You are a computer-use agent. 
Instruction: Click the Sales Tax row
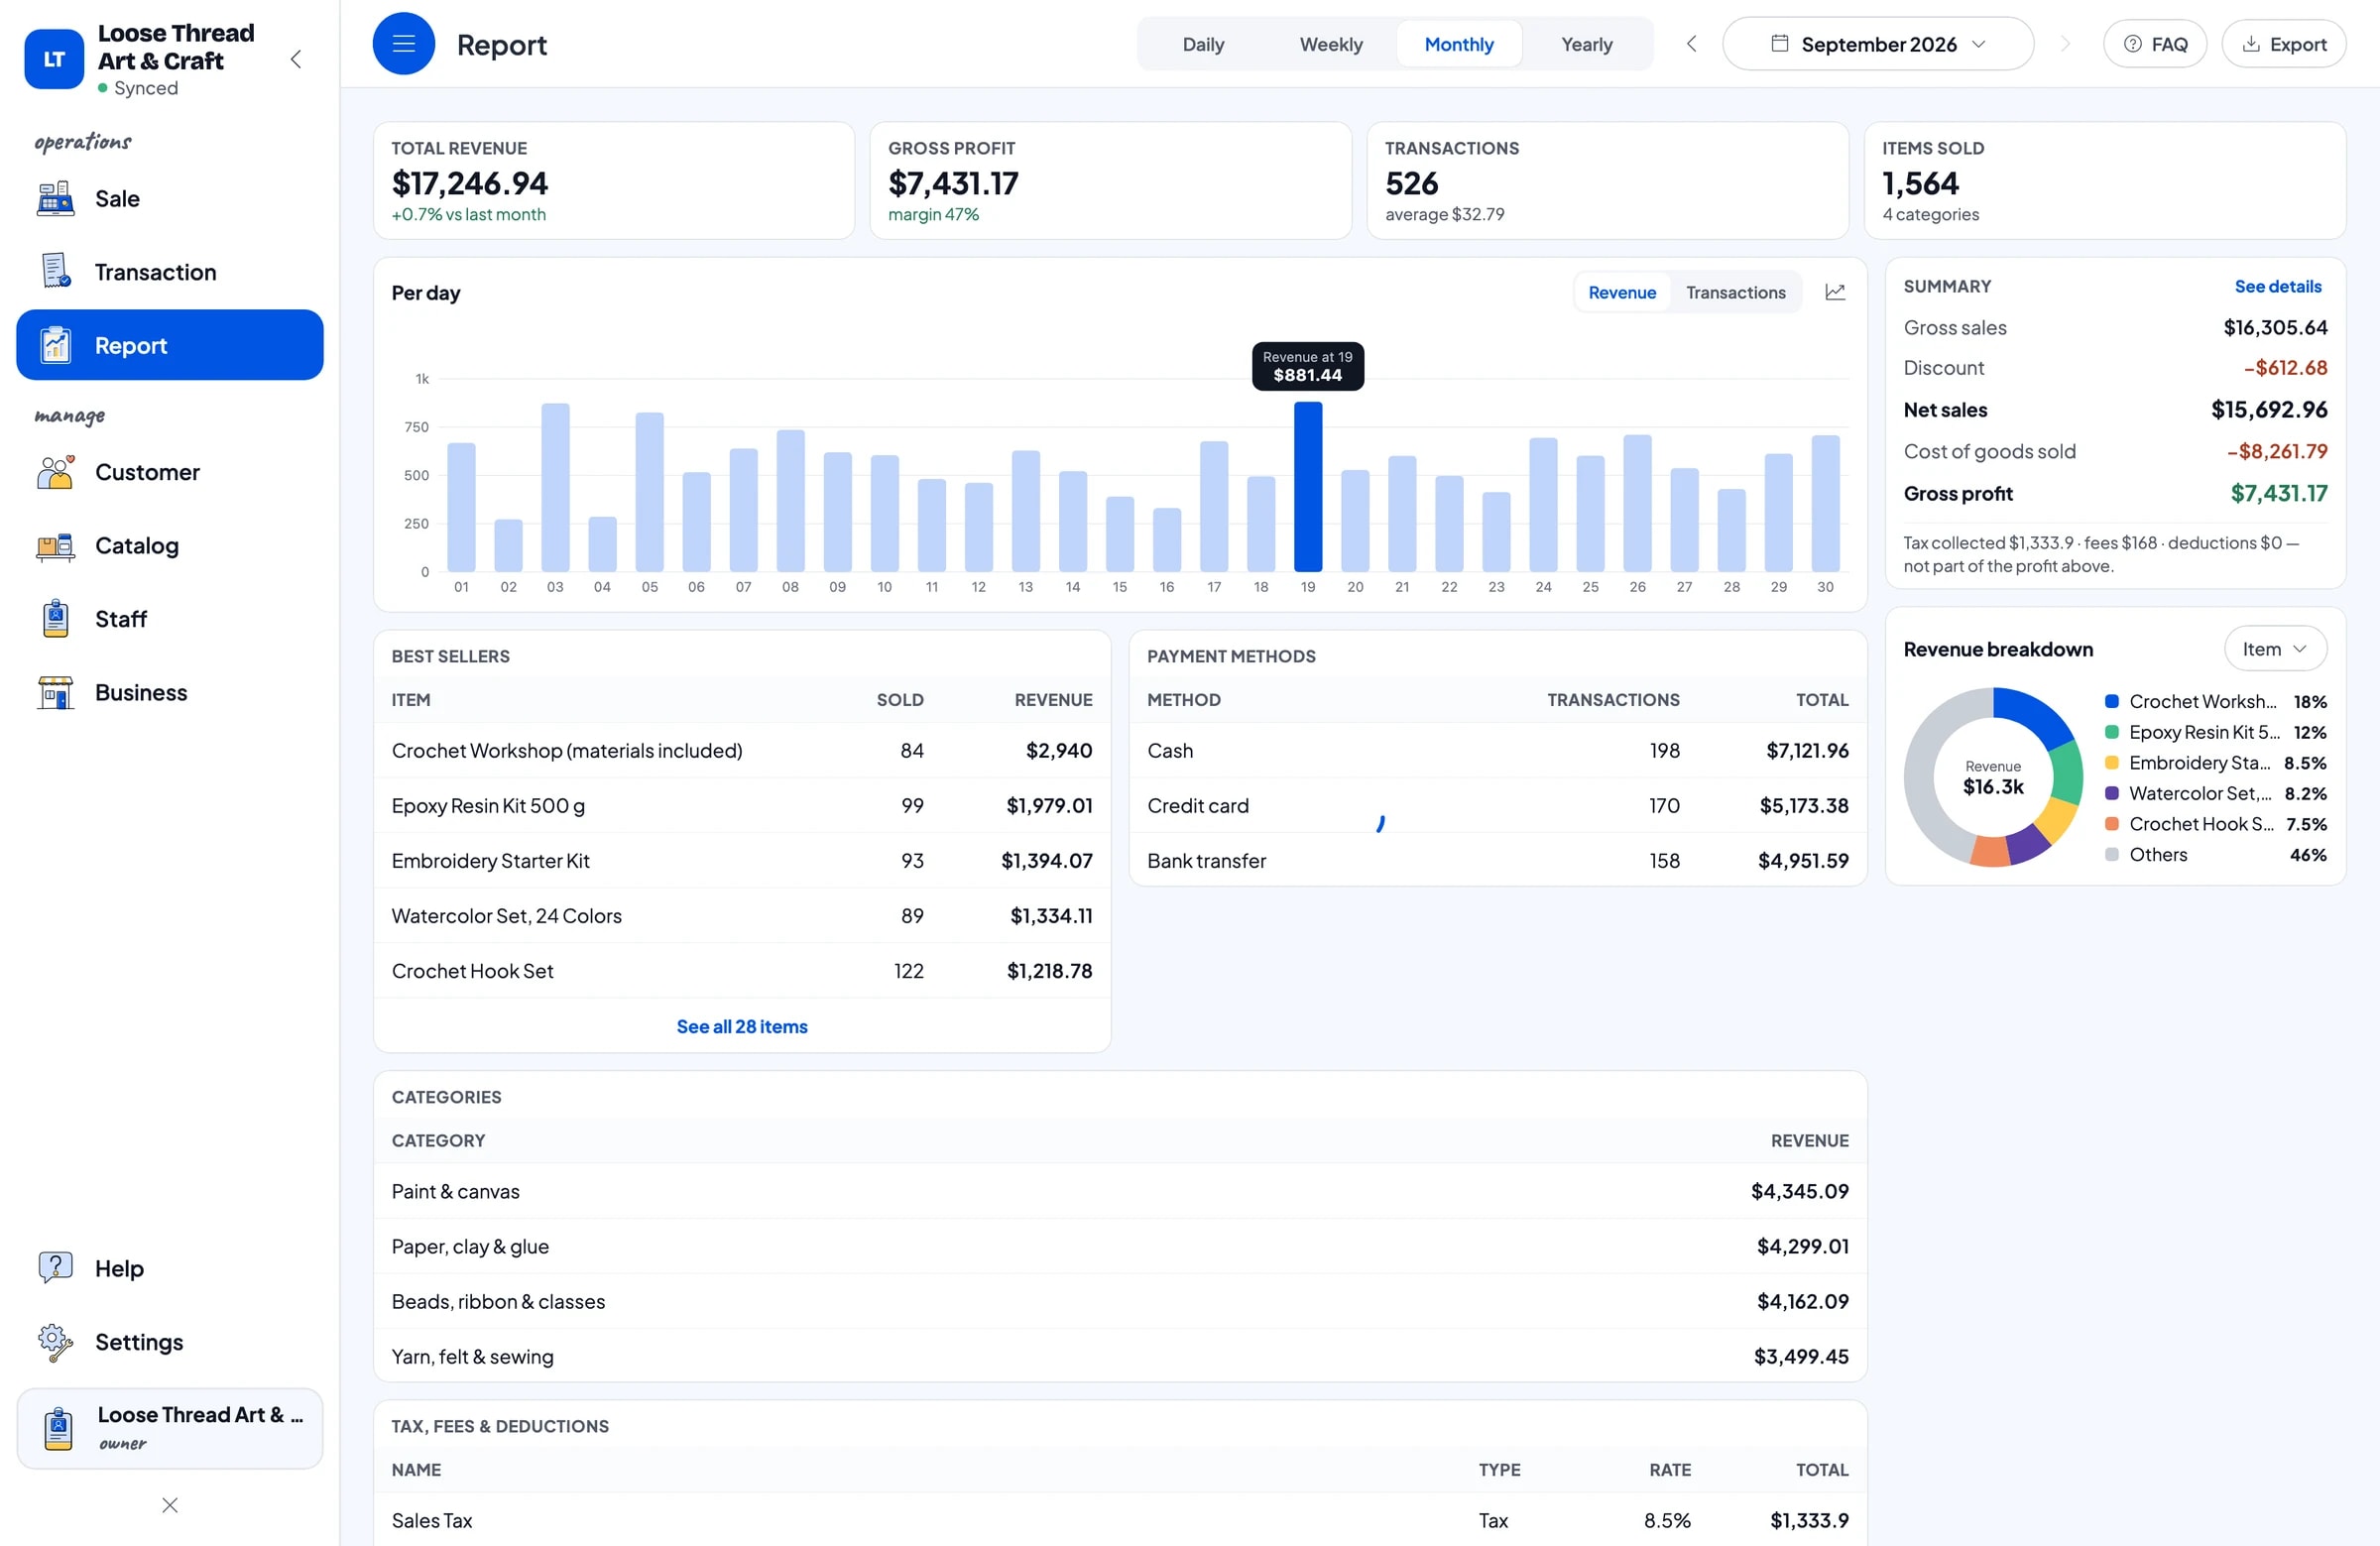[1120, 1520]
